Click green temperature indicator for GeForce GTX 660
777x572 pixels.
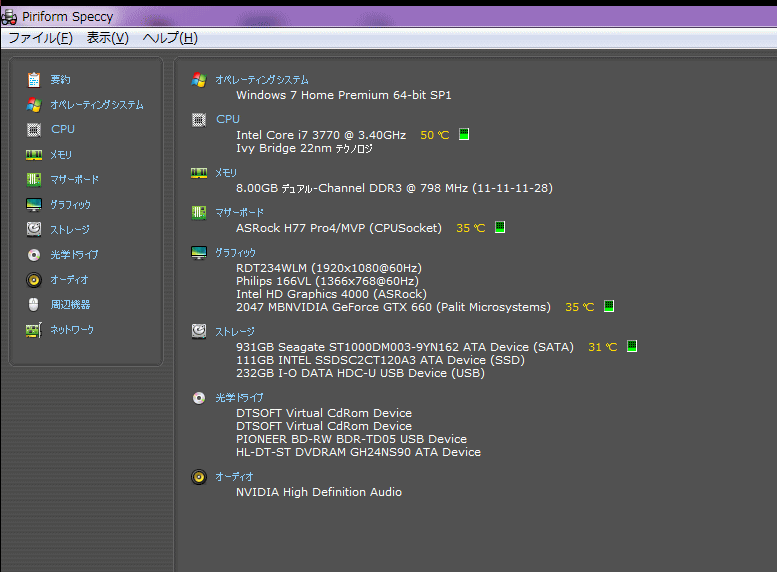pyautogui.click(x=609, y=306)
